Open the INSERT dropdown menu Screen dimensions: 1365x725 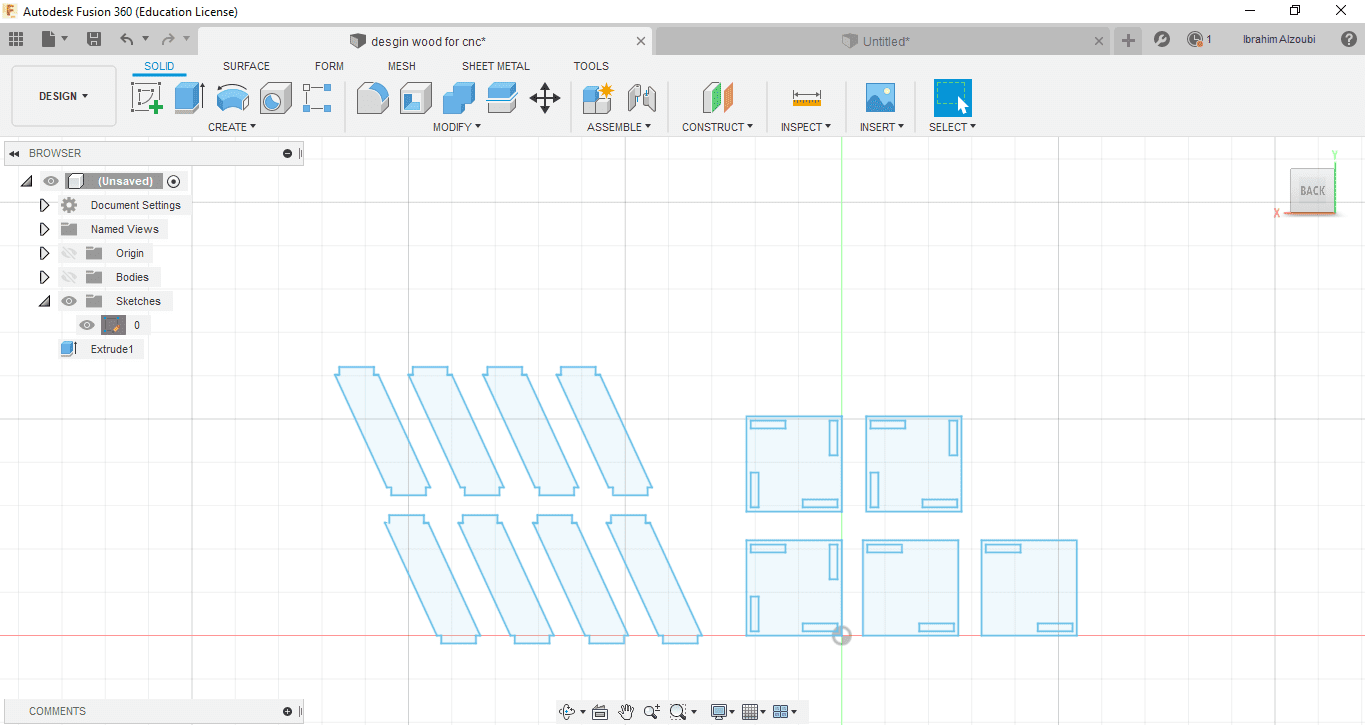pyautogui.click(x=882, y=127)
